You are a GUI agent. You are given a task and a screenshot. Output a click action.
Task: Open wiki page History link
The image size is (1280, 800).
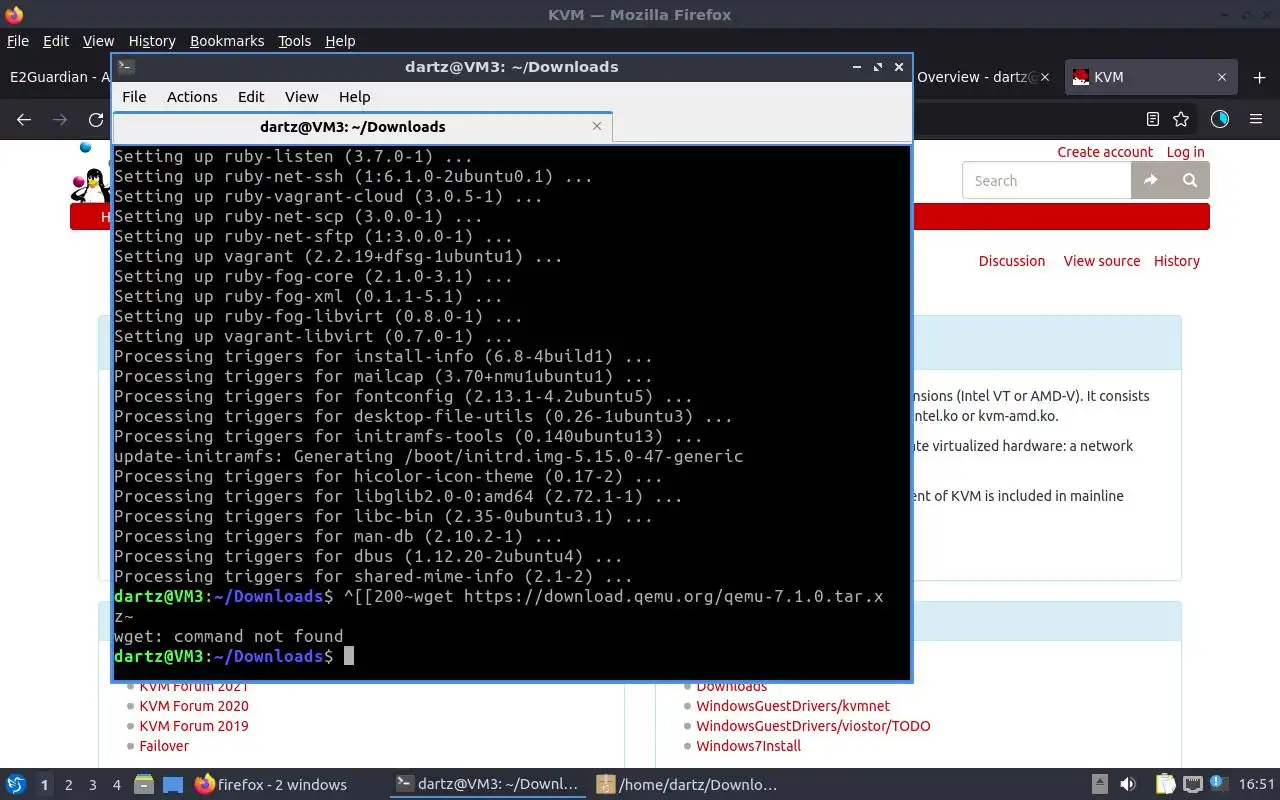point(1176,261)
